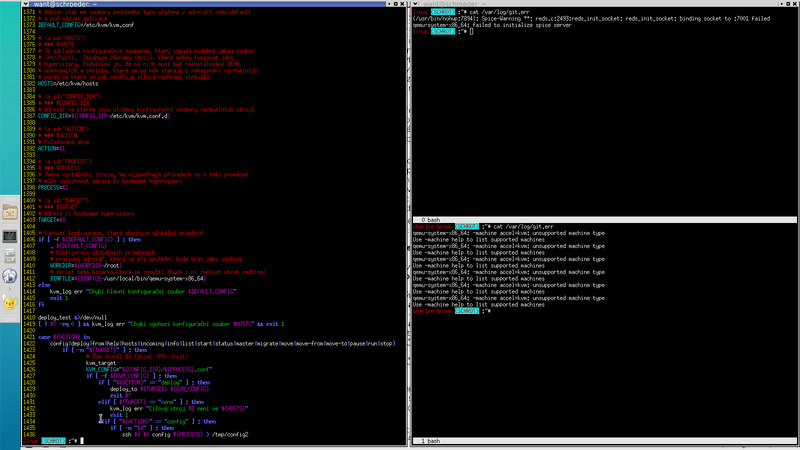This screenshot has width=800, height=450.
Task: Maximize the right terminal window
Action: [x=788, y=4]
